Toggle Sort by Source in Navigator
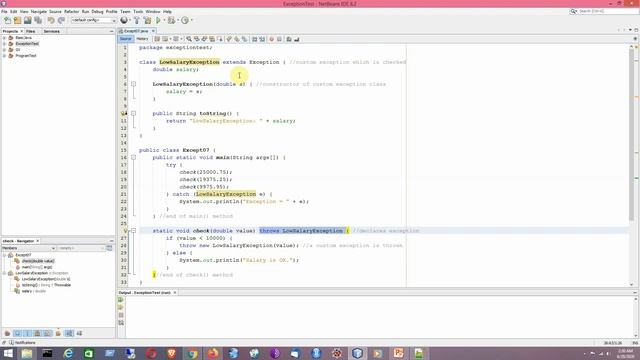This screenshot has width=640, height=360. pos(79,333)
